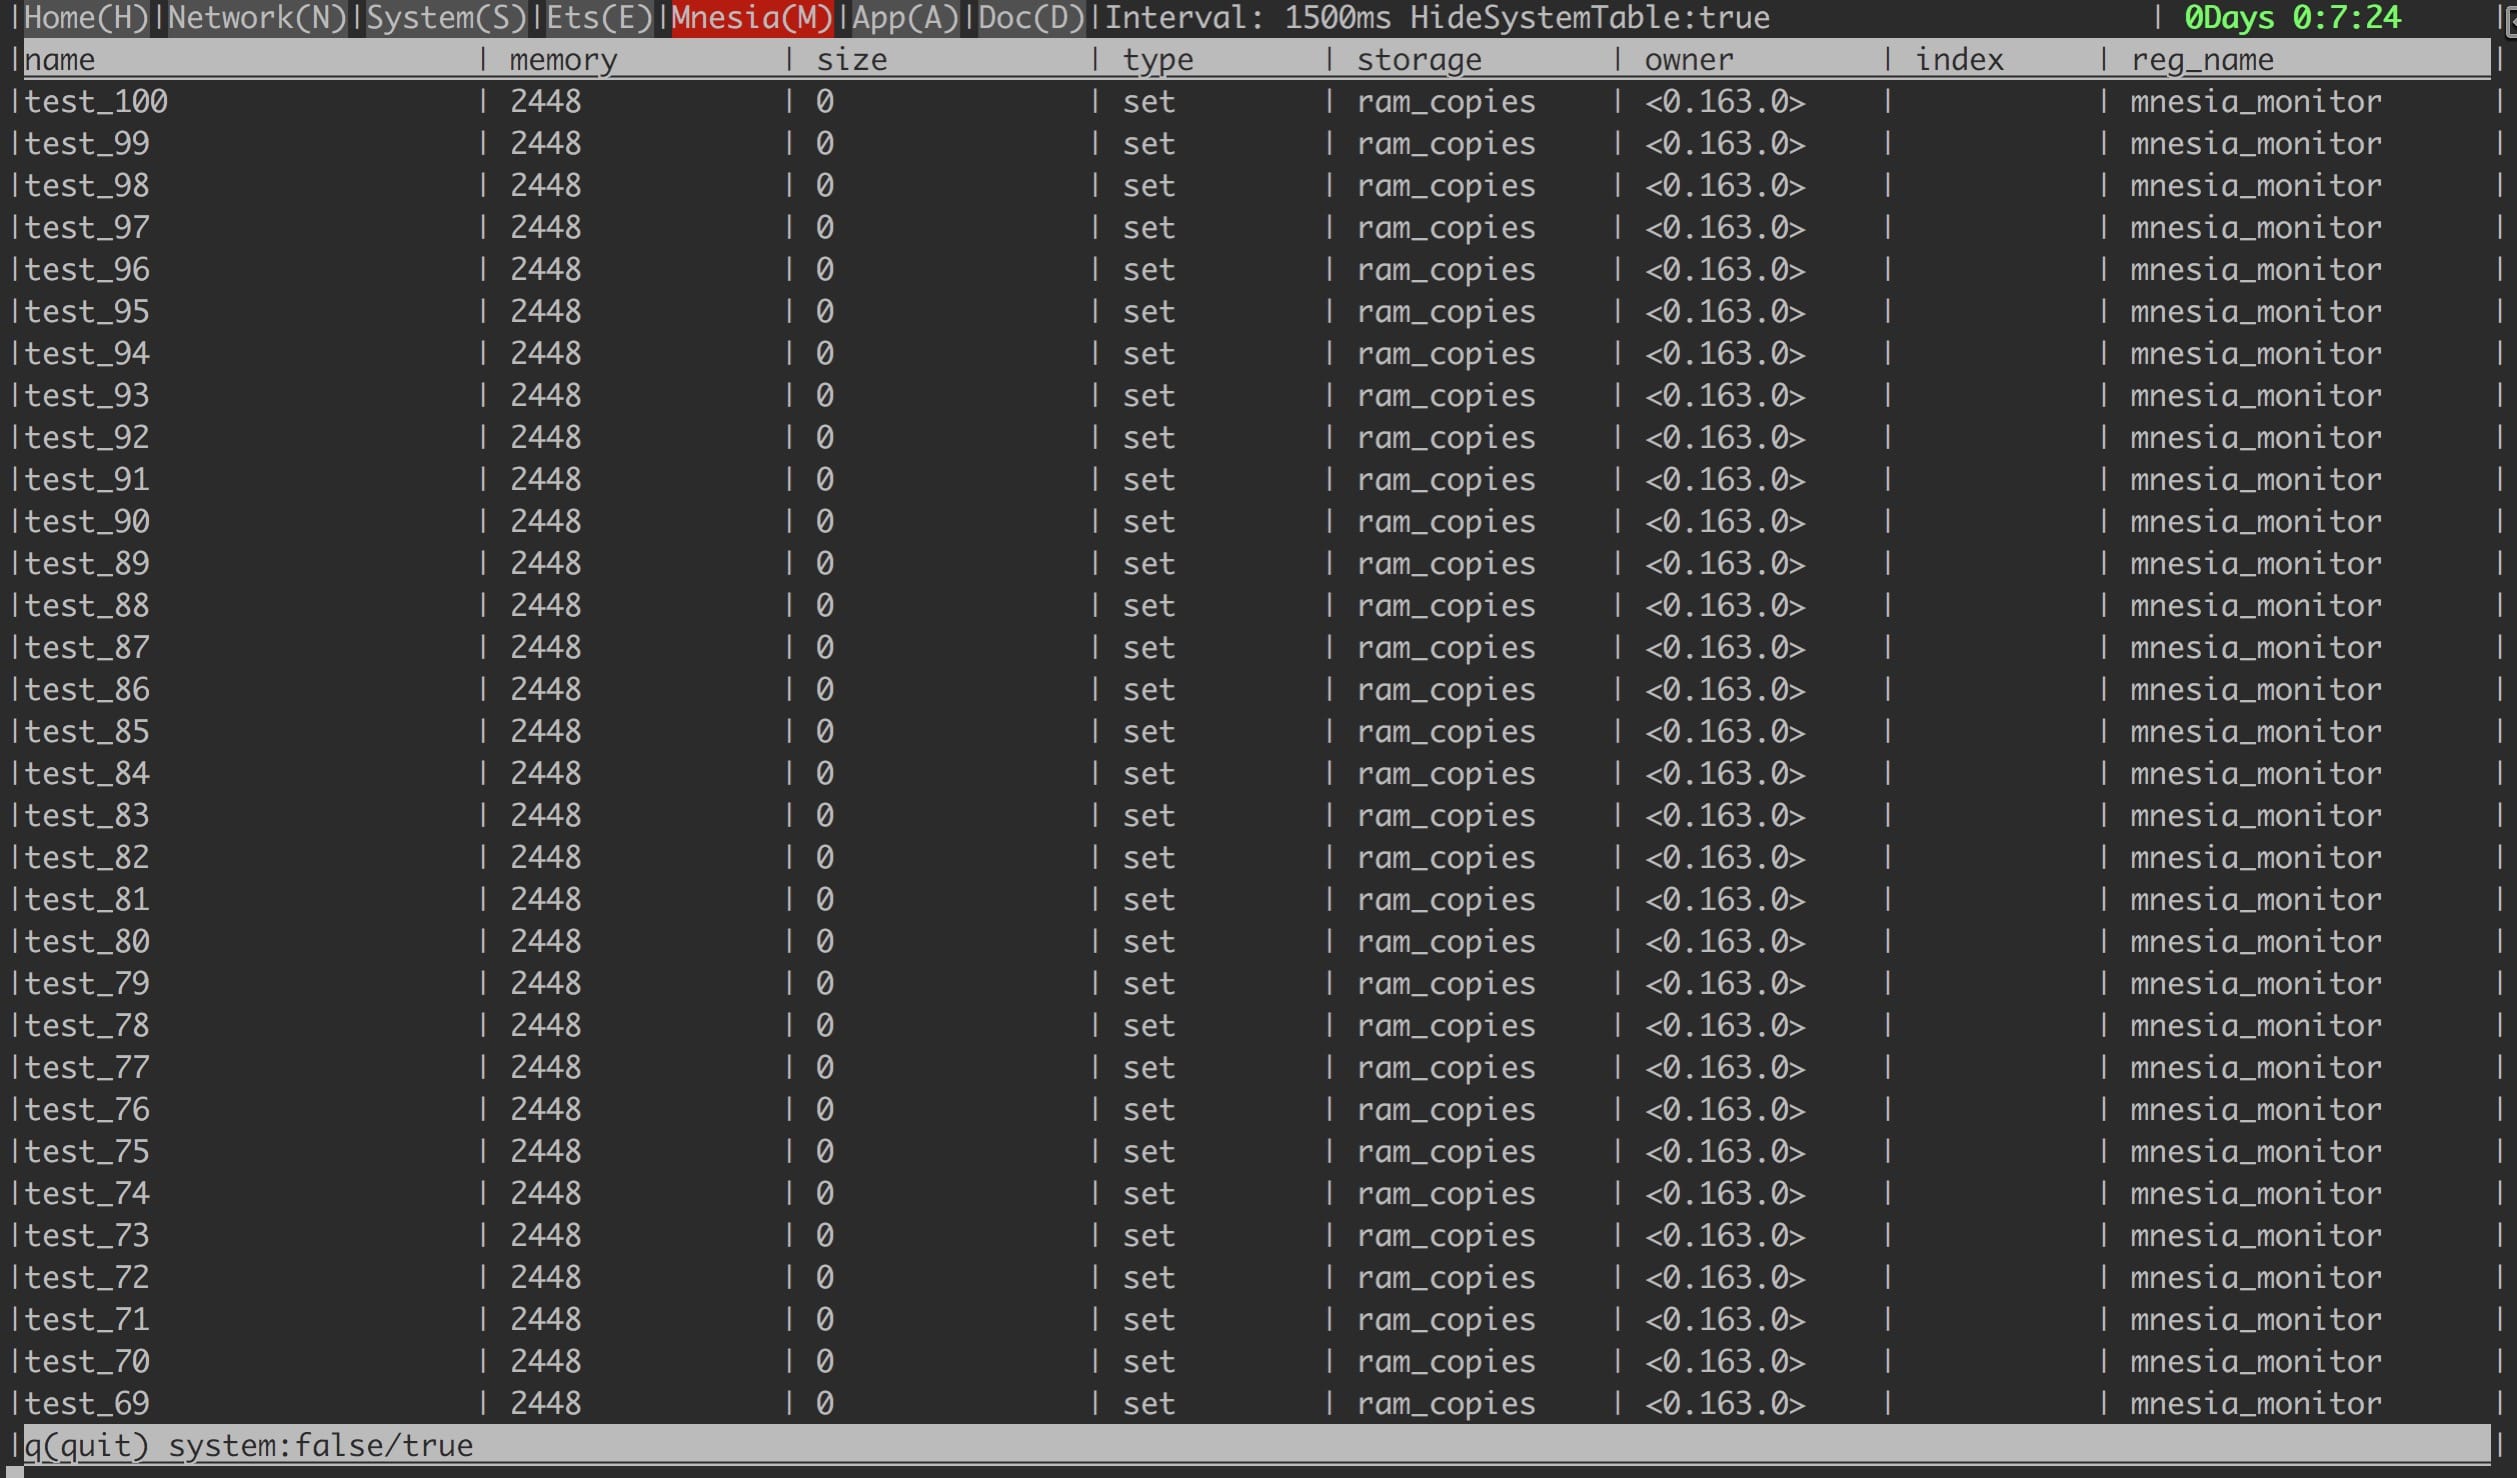
Task: Select the System(S) tab
Action: point(446,18)
